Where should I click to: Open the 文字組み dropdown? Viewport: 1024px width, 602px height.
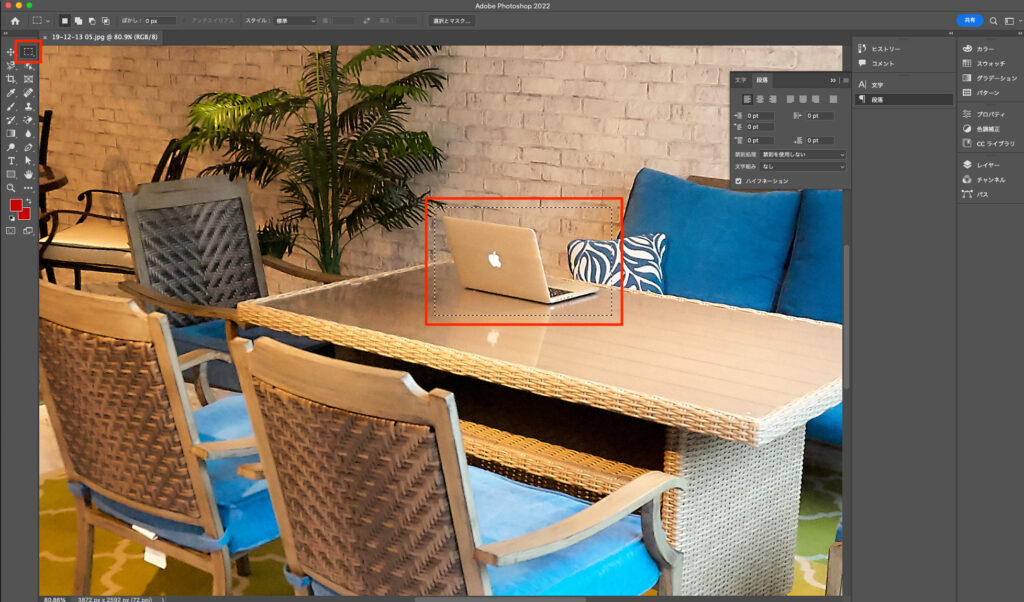[x=803, y=166]
